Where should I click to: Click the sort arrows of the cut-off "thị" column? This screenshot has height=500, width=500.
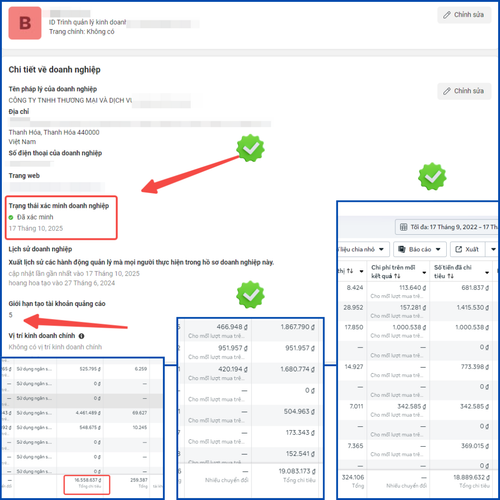point(350,271)
